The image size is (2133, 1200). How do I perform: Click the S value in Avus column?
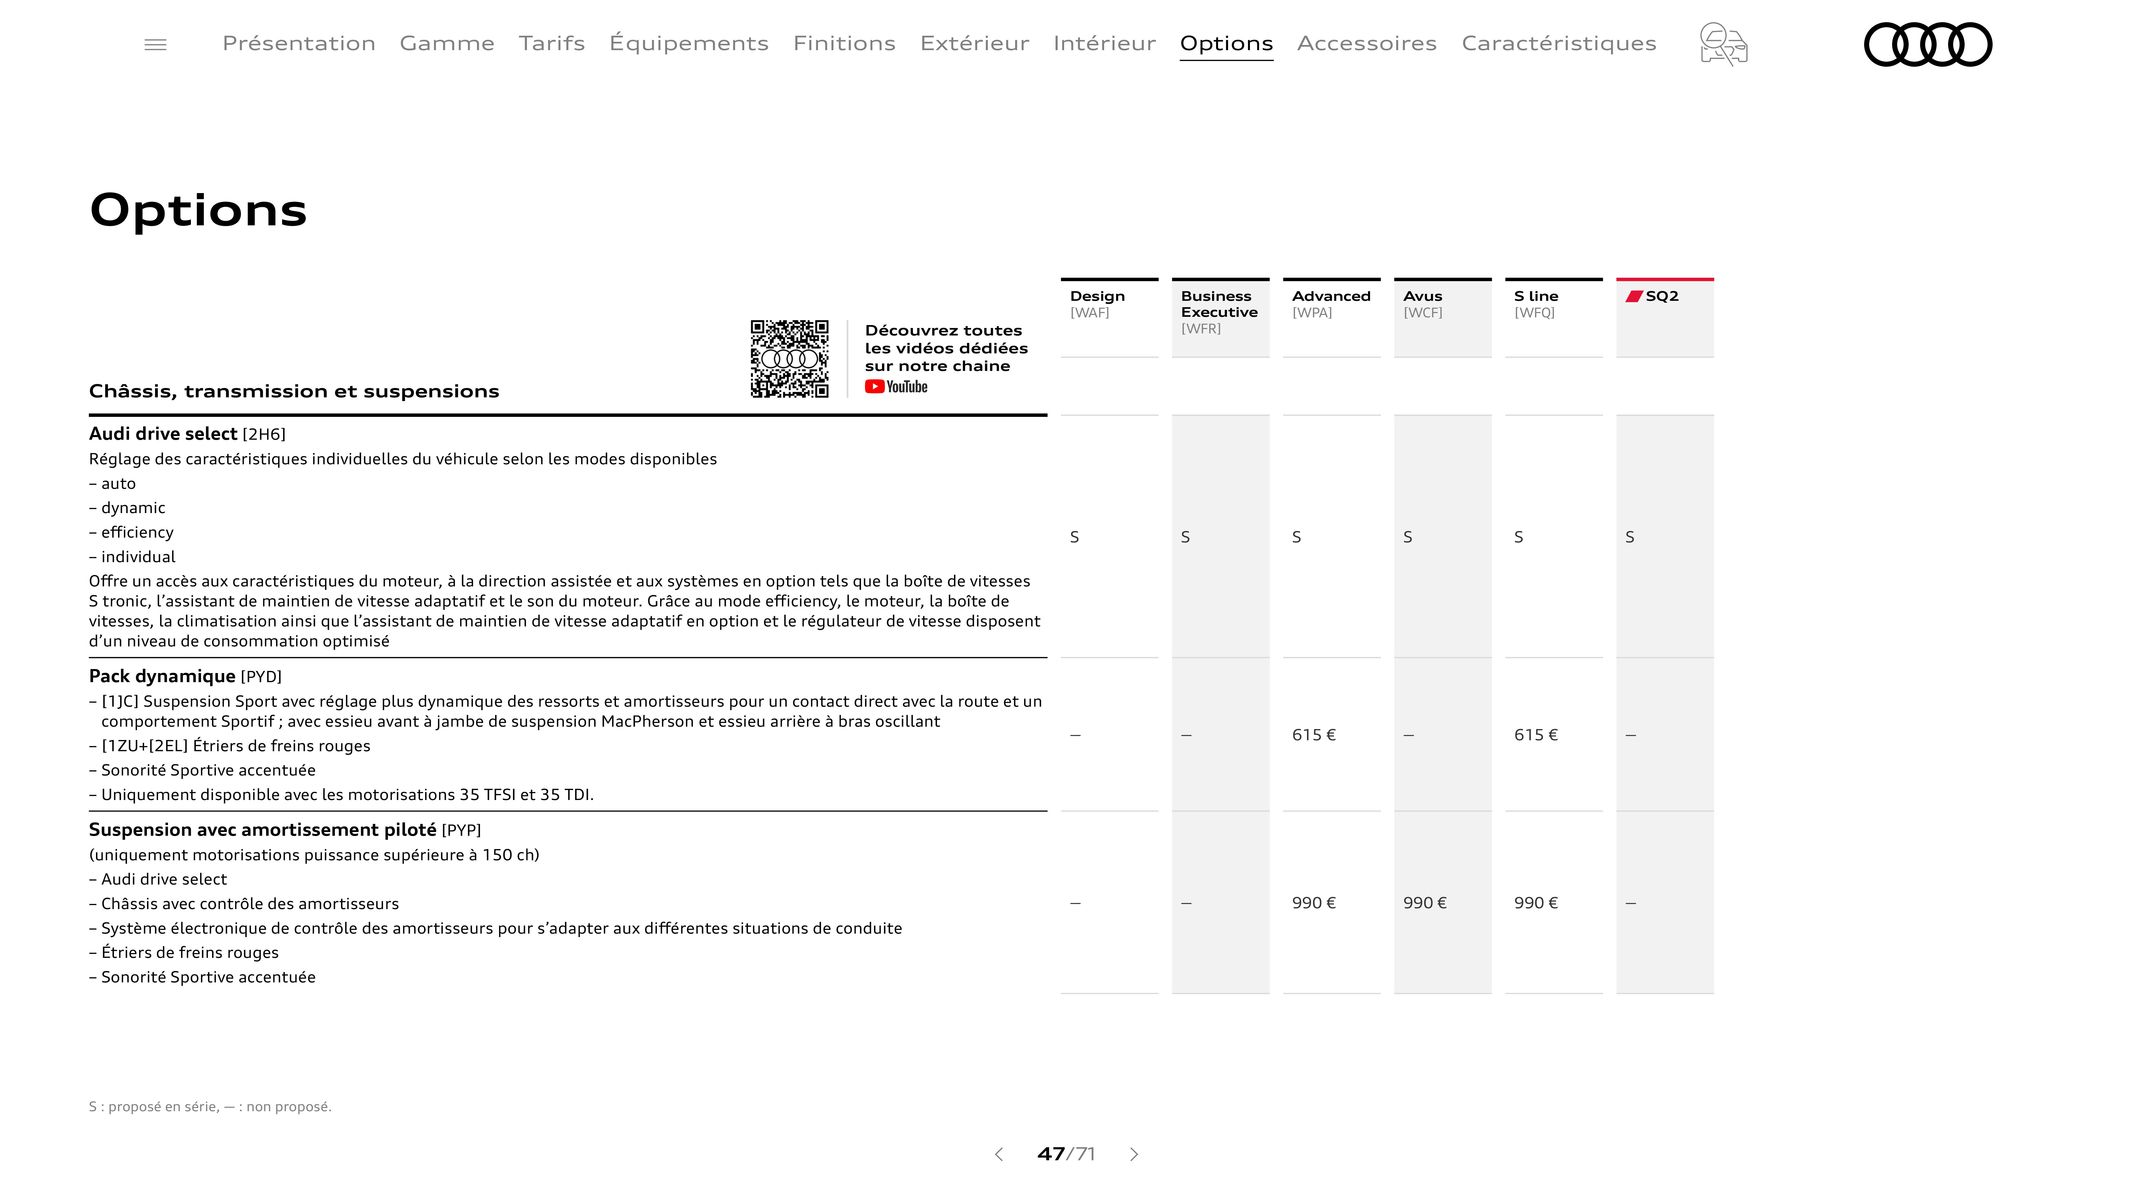pyautogui.click(x=1408, y=537)
